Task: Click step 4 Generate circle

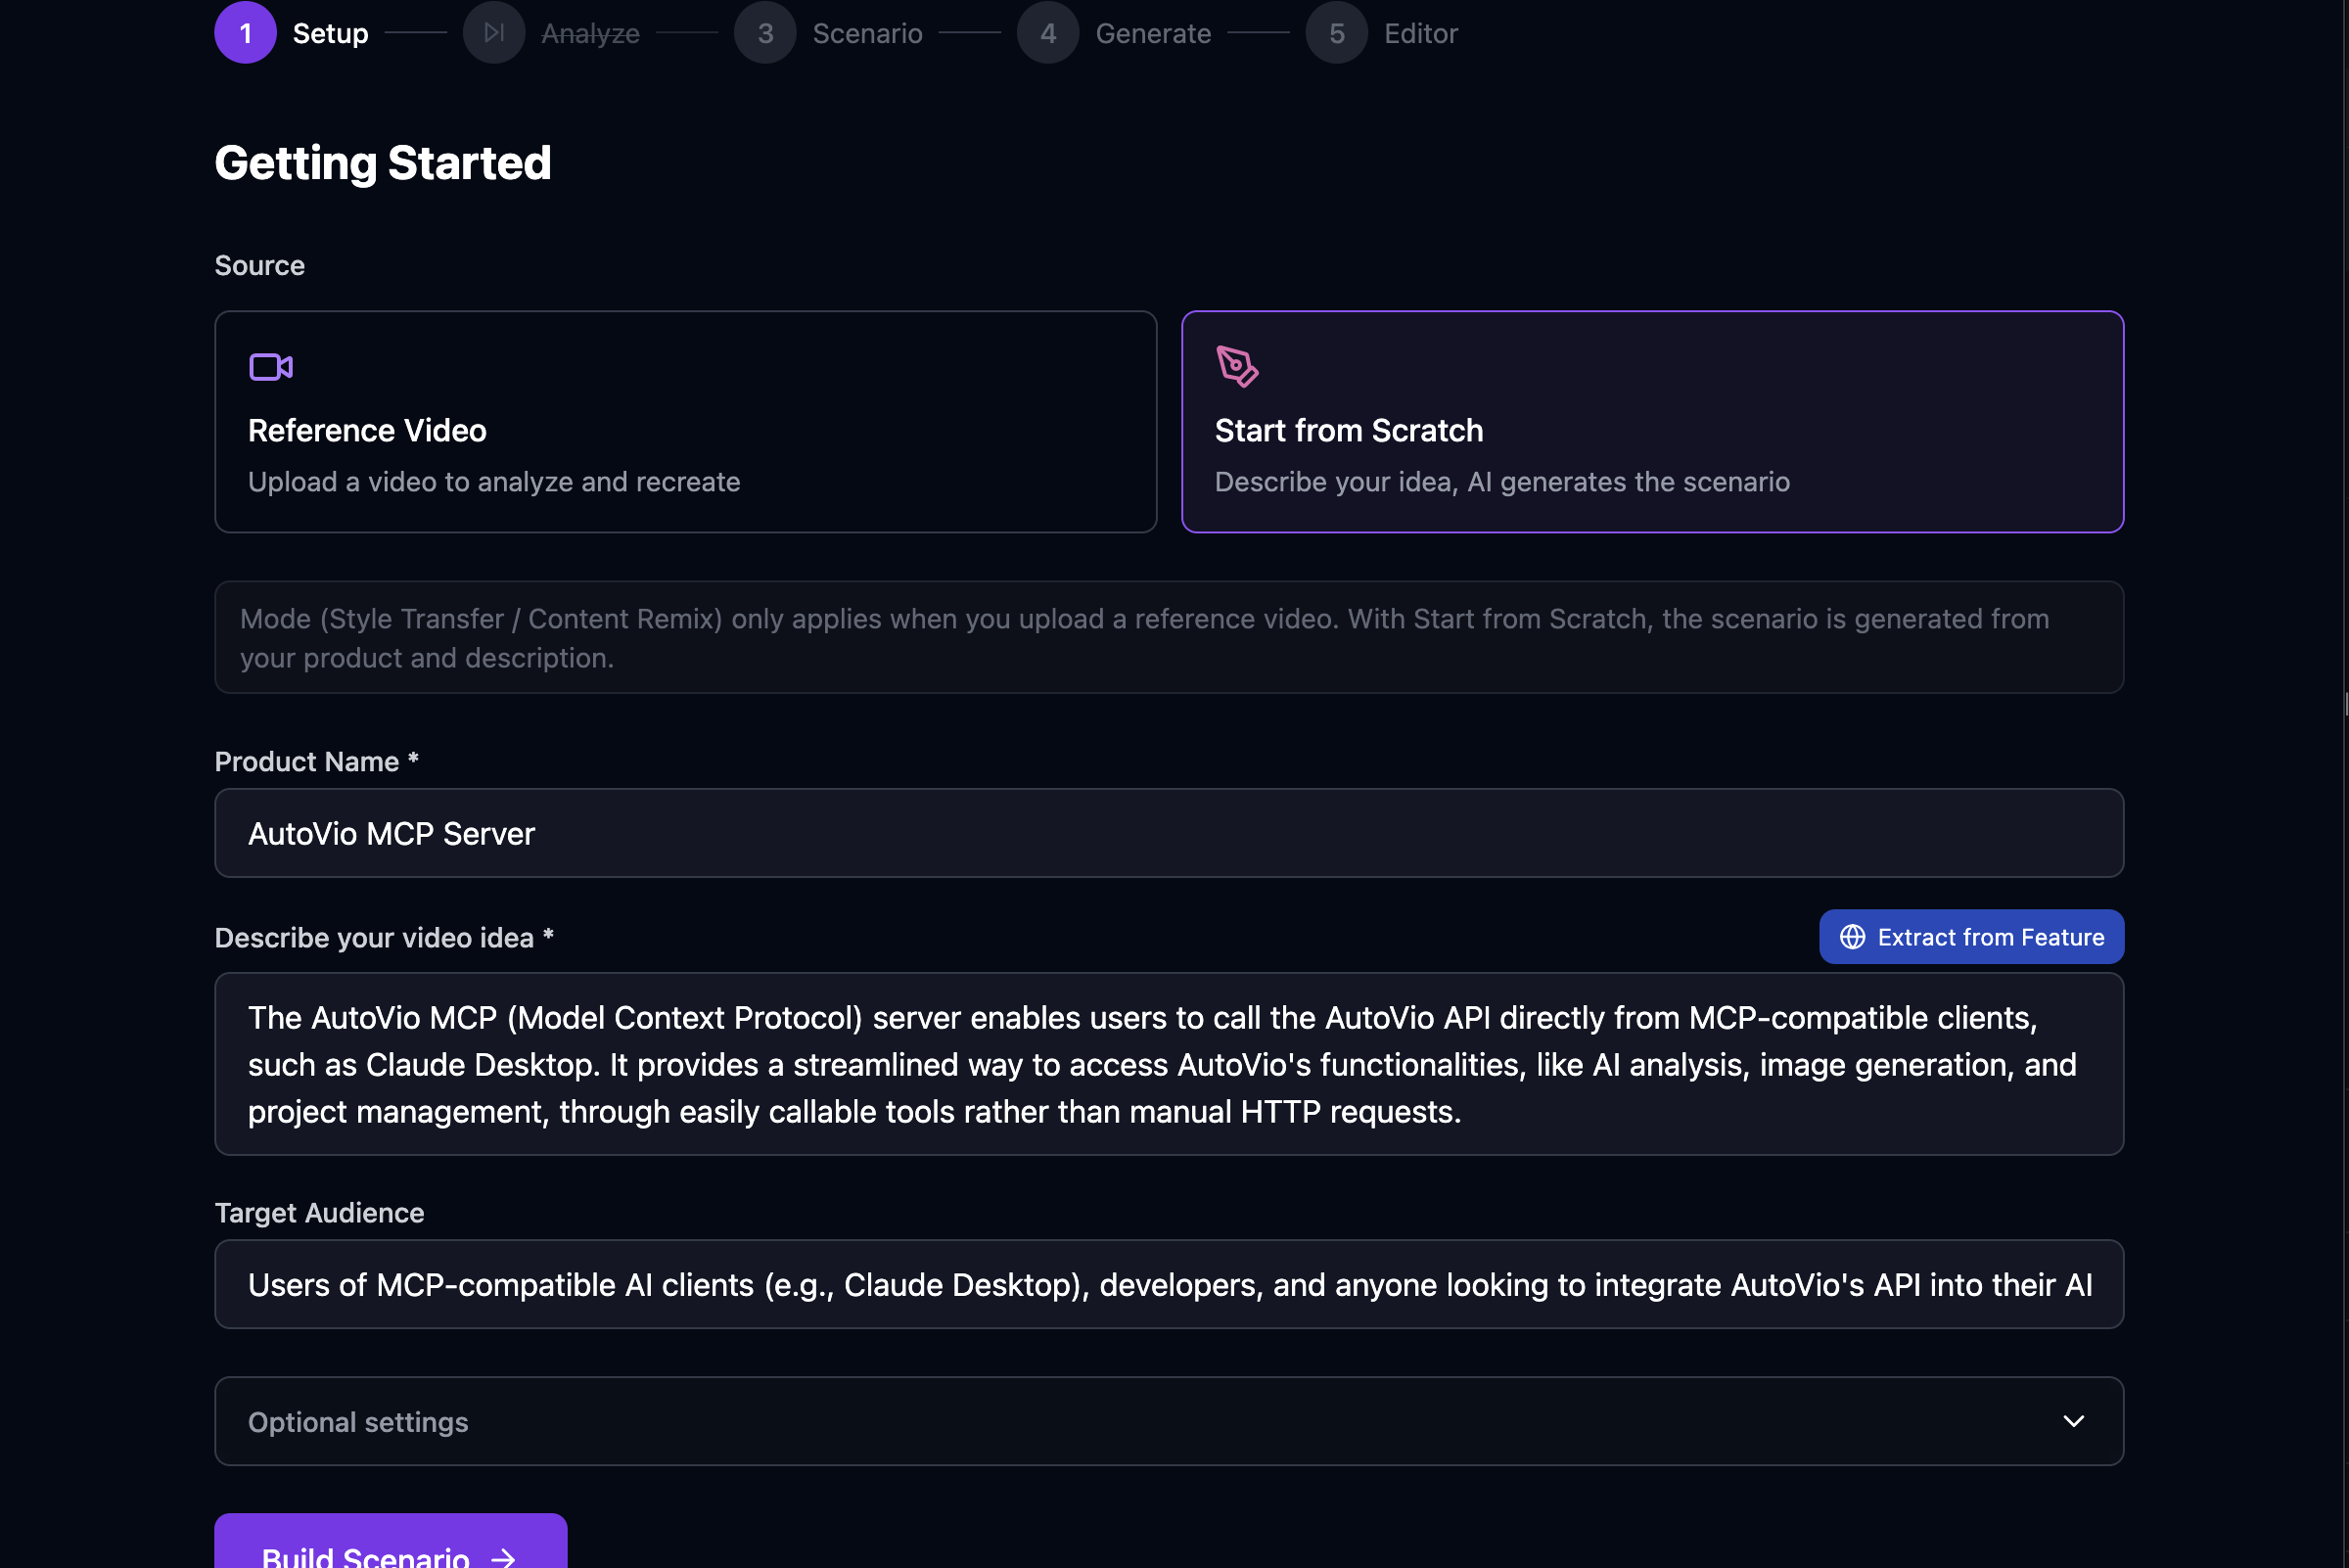Action: point(1048,33)
